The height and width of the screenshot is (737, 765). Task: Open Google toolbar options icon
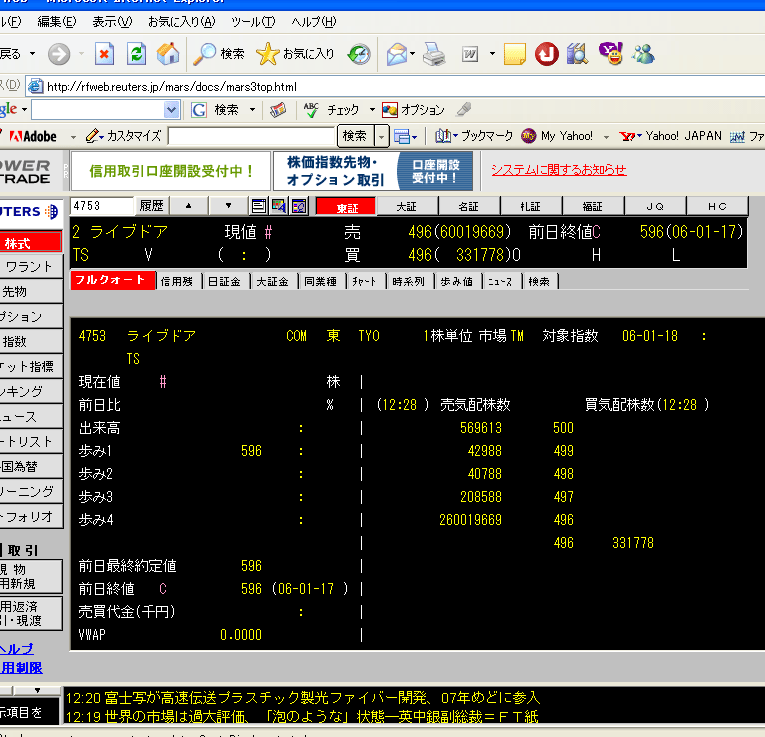[390, 110]
